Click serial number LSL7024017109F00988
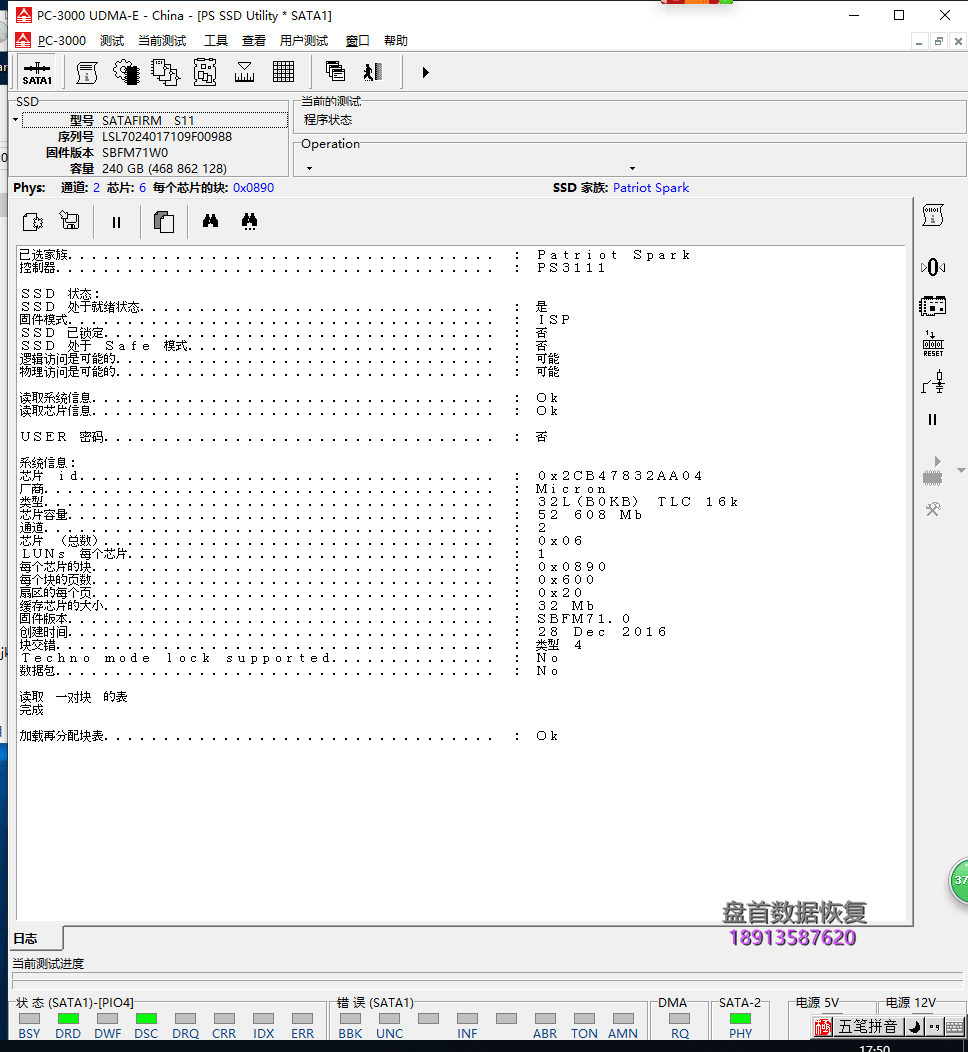The height and width of the screenshot is (1052, 968). click(x=167, y=136)
